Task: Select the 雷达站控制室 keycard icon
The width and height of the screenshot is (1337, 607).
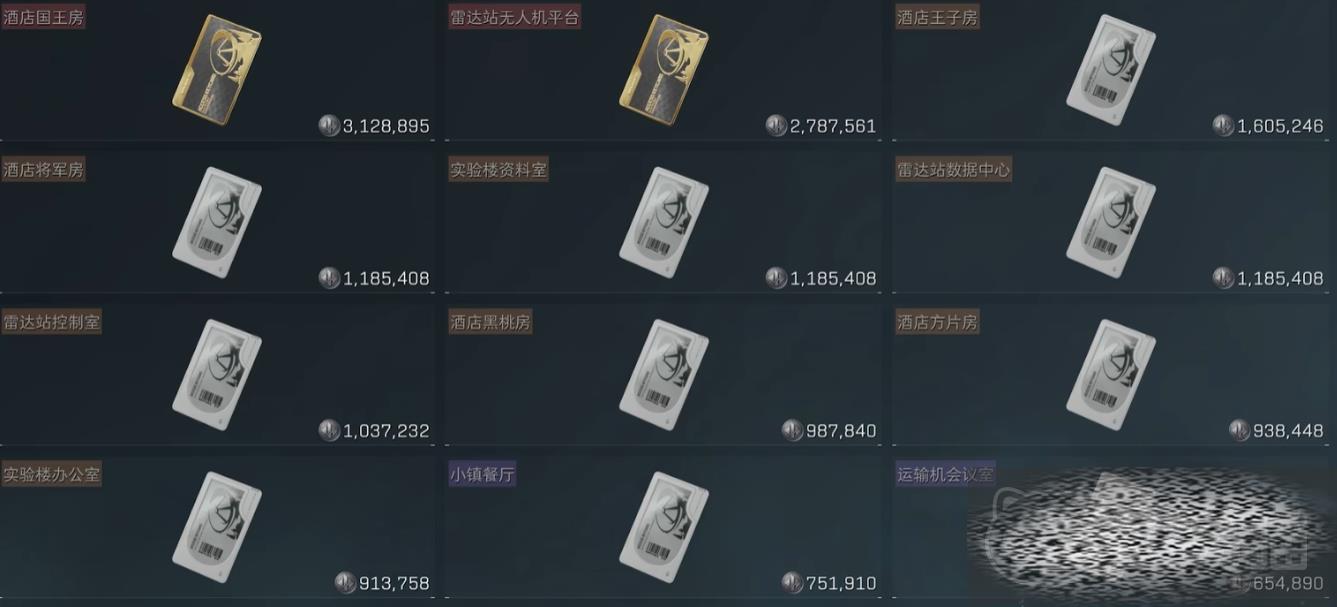Action: pyautogui.click(x=217, y=375)
